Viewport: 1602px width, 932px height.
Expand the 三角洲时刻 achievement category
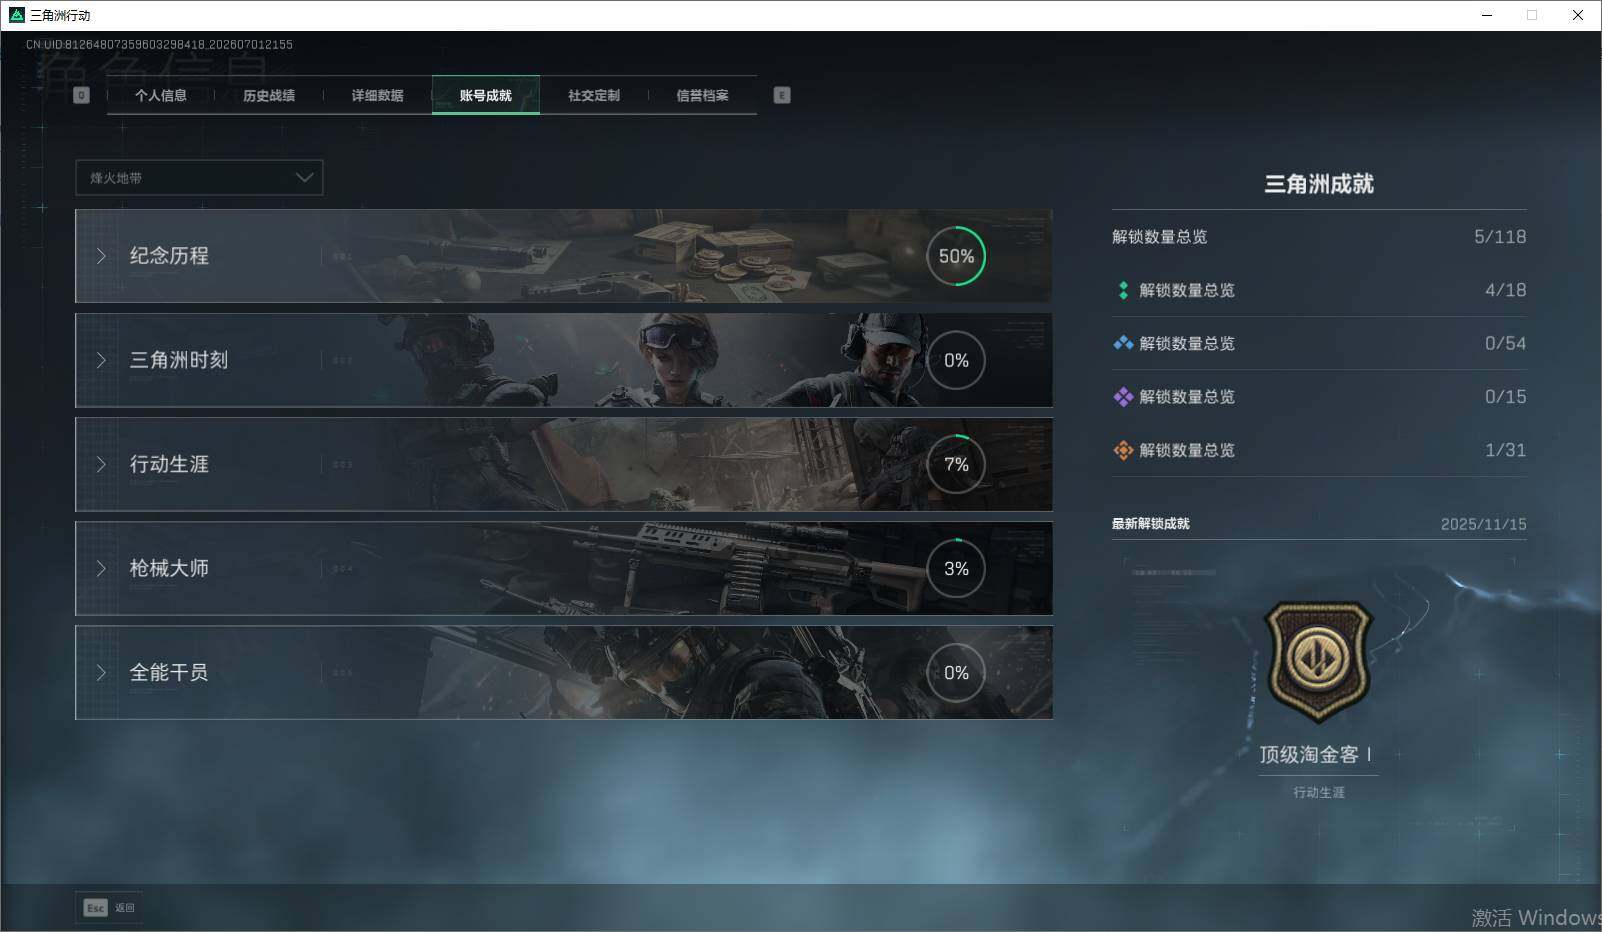pos(564,360)
